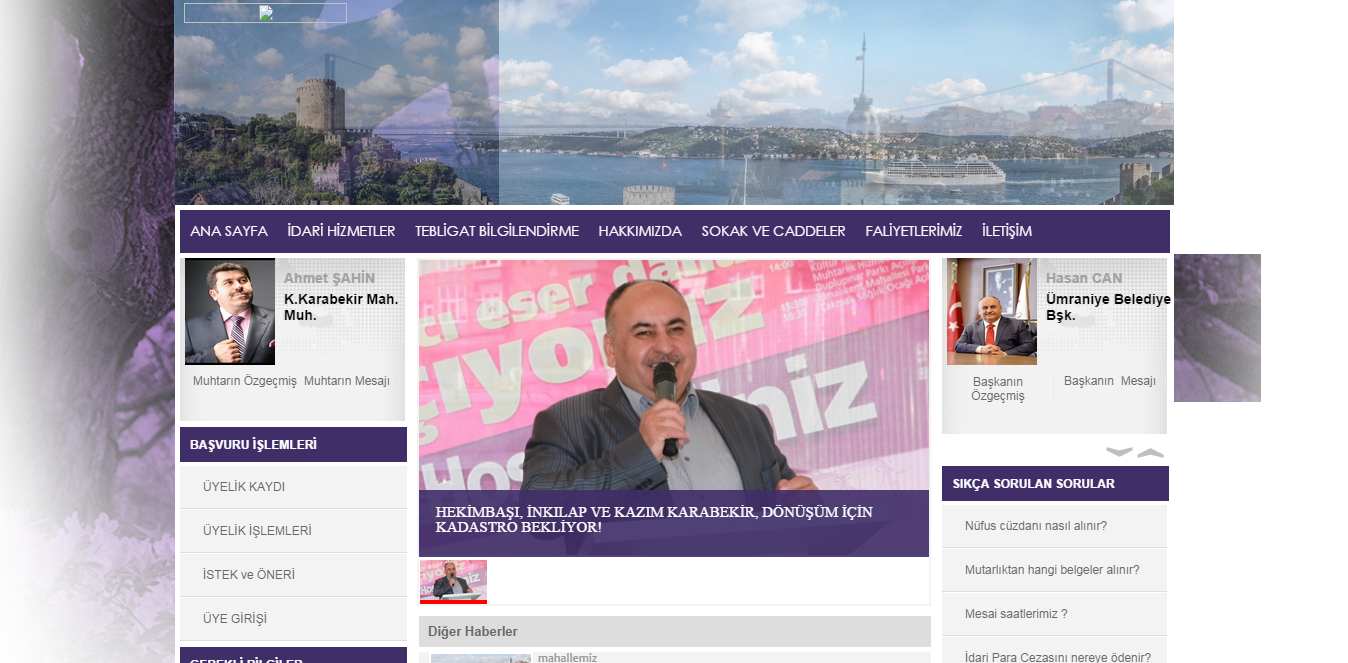Click Hasan CAN's portrait photo

992,312
